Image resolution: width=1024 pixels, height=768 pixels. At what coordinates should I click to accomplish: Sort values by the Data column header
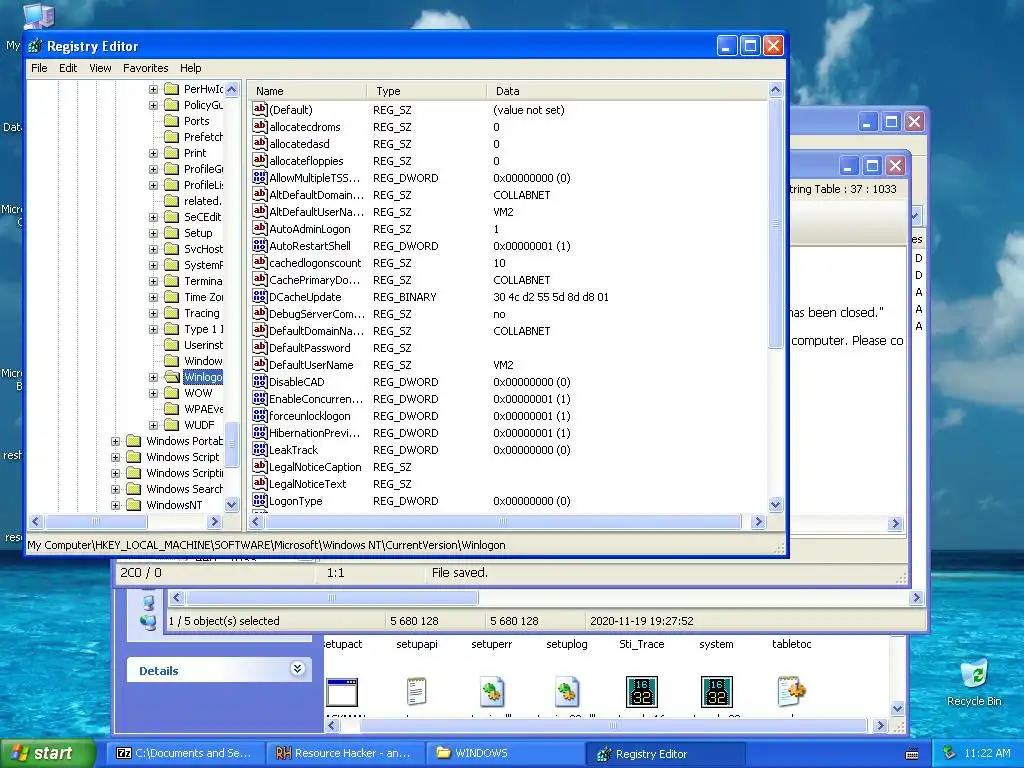tap(627, 91)
